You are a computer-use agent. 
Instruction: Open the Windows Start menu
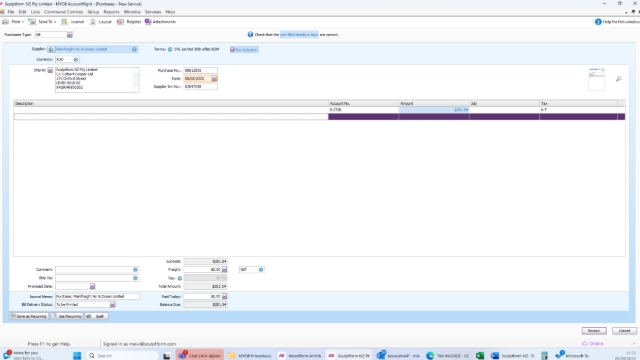tap(77, 356)
